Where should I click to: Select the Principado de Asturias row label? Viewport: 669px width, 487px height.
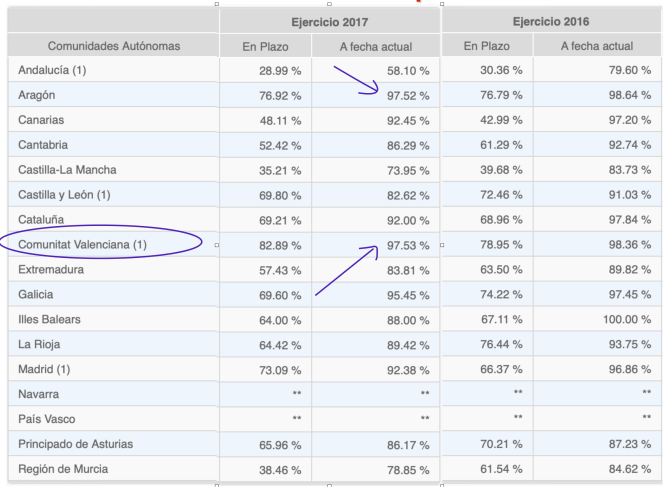(76, 444)
